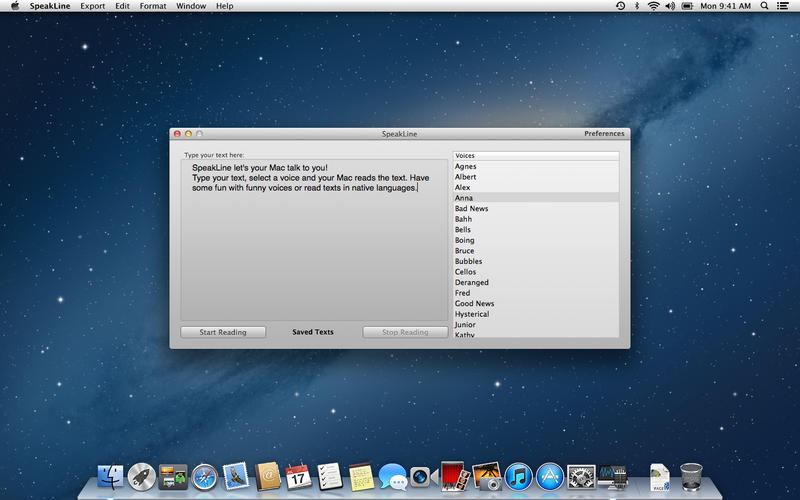Open the volume speaker menu icon

[x=670, y=6]
